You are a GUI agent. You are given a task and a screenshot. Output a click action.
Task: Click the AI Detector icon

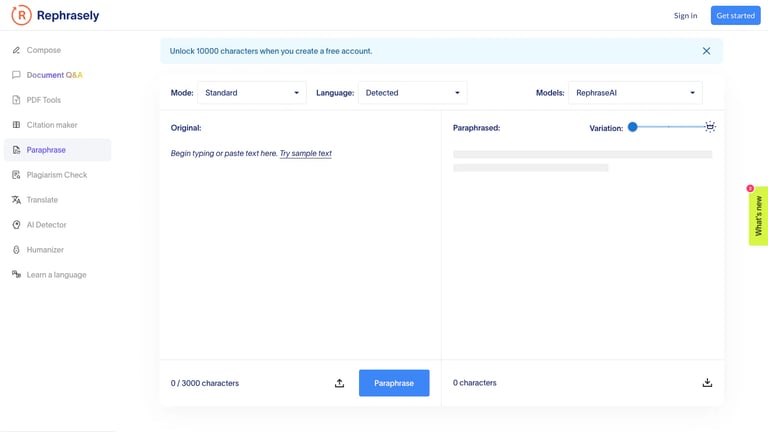click(16, 225)
